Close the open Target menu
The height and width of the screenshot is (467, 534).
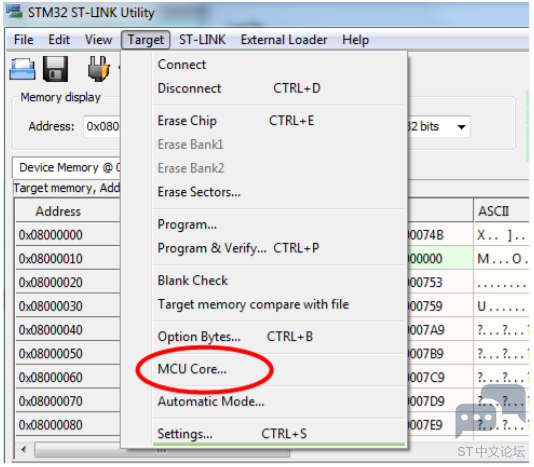(x=145, y=40)
